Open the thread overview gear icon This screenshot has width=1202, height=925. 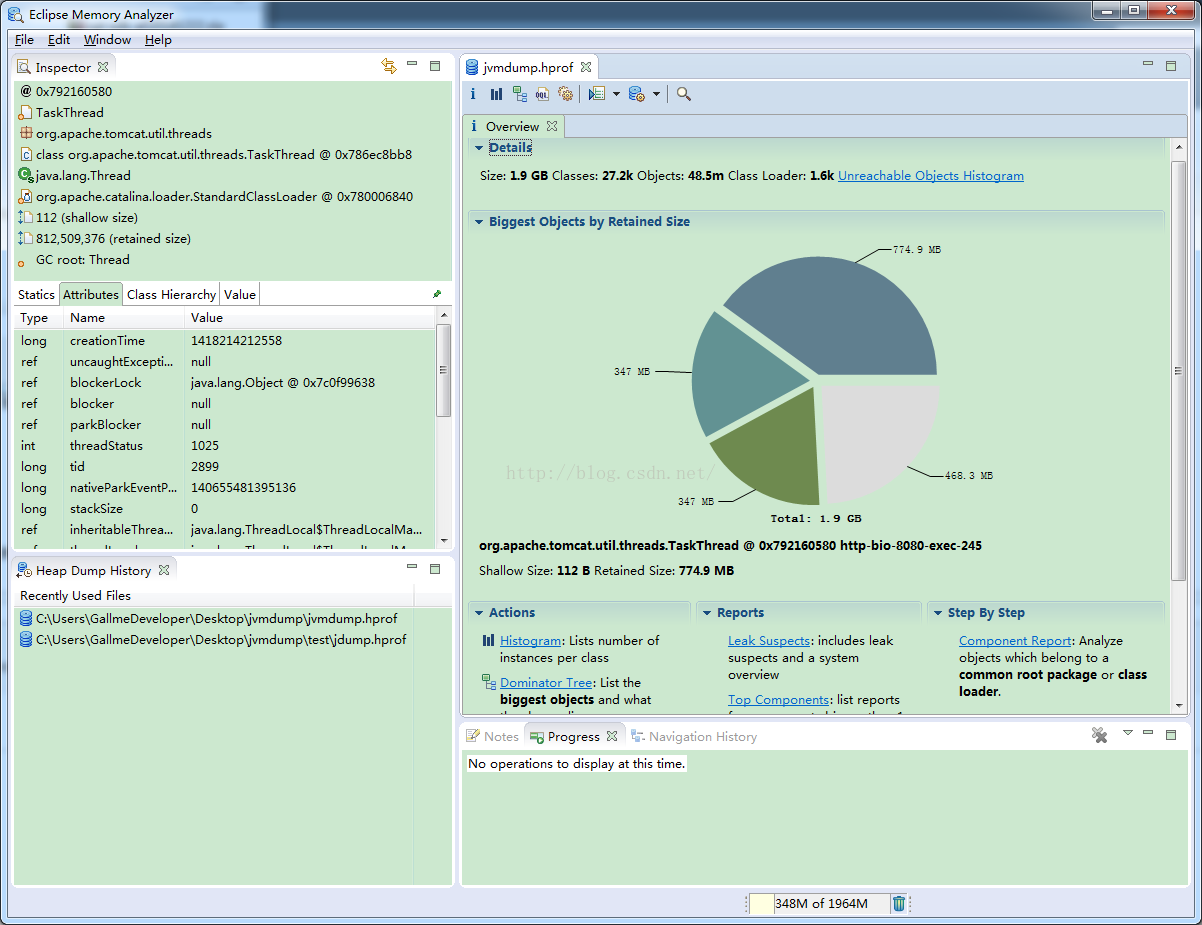[x=566, y=94]
